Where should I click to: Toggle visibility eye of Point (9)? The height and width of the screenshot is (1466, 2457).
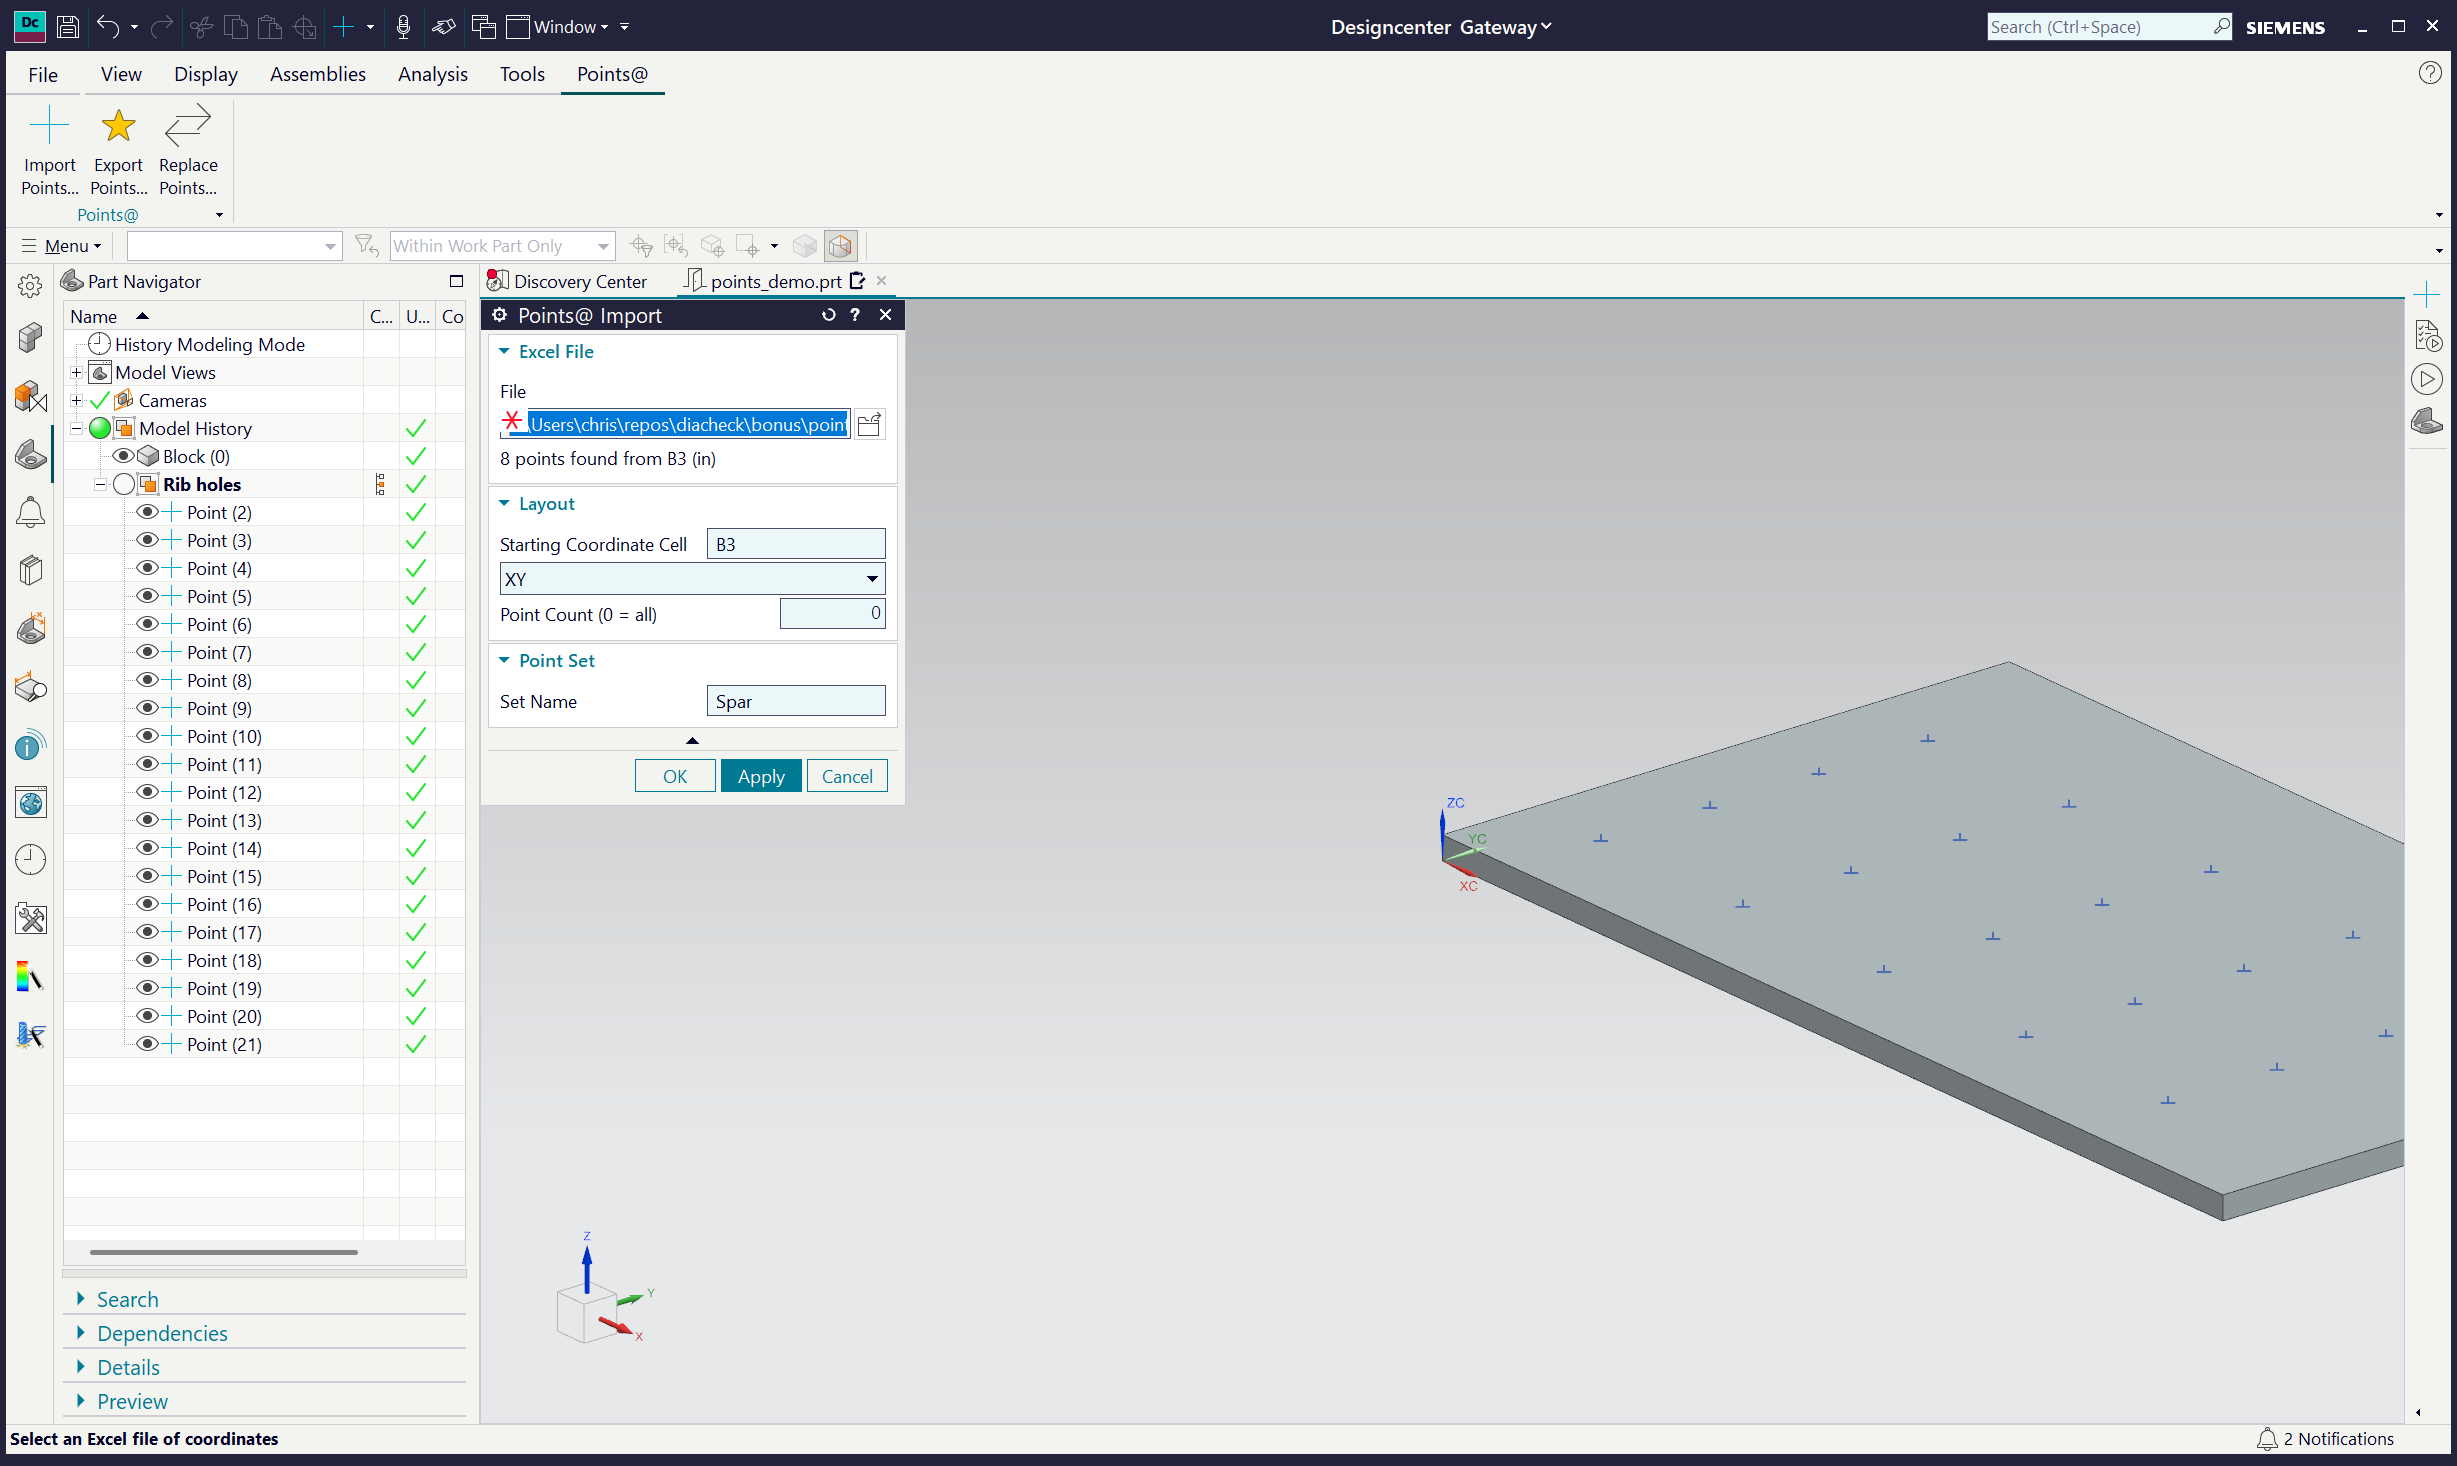point(147,708)
